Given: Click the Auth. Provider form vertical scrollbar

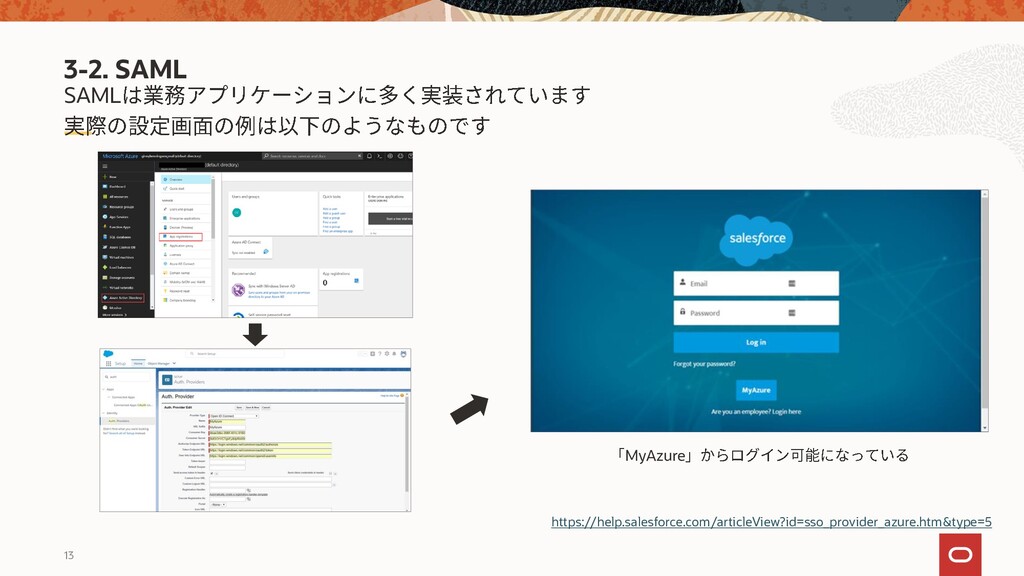Looking at the screenshot, I should [407, 451].
